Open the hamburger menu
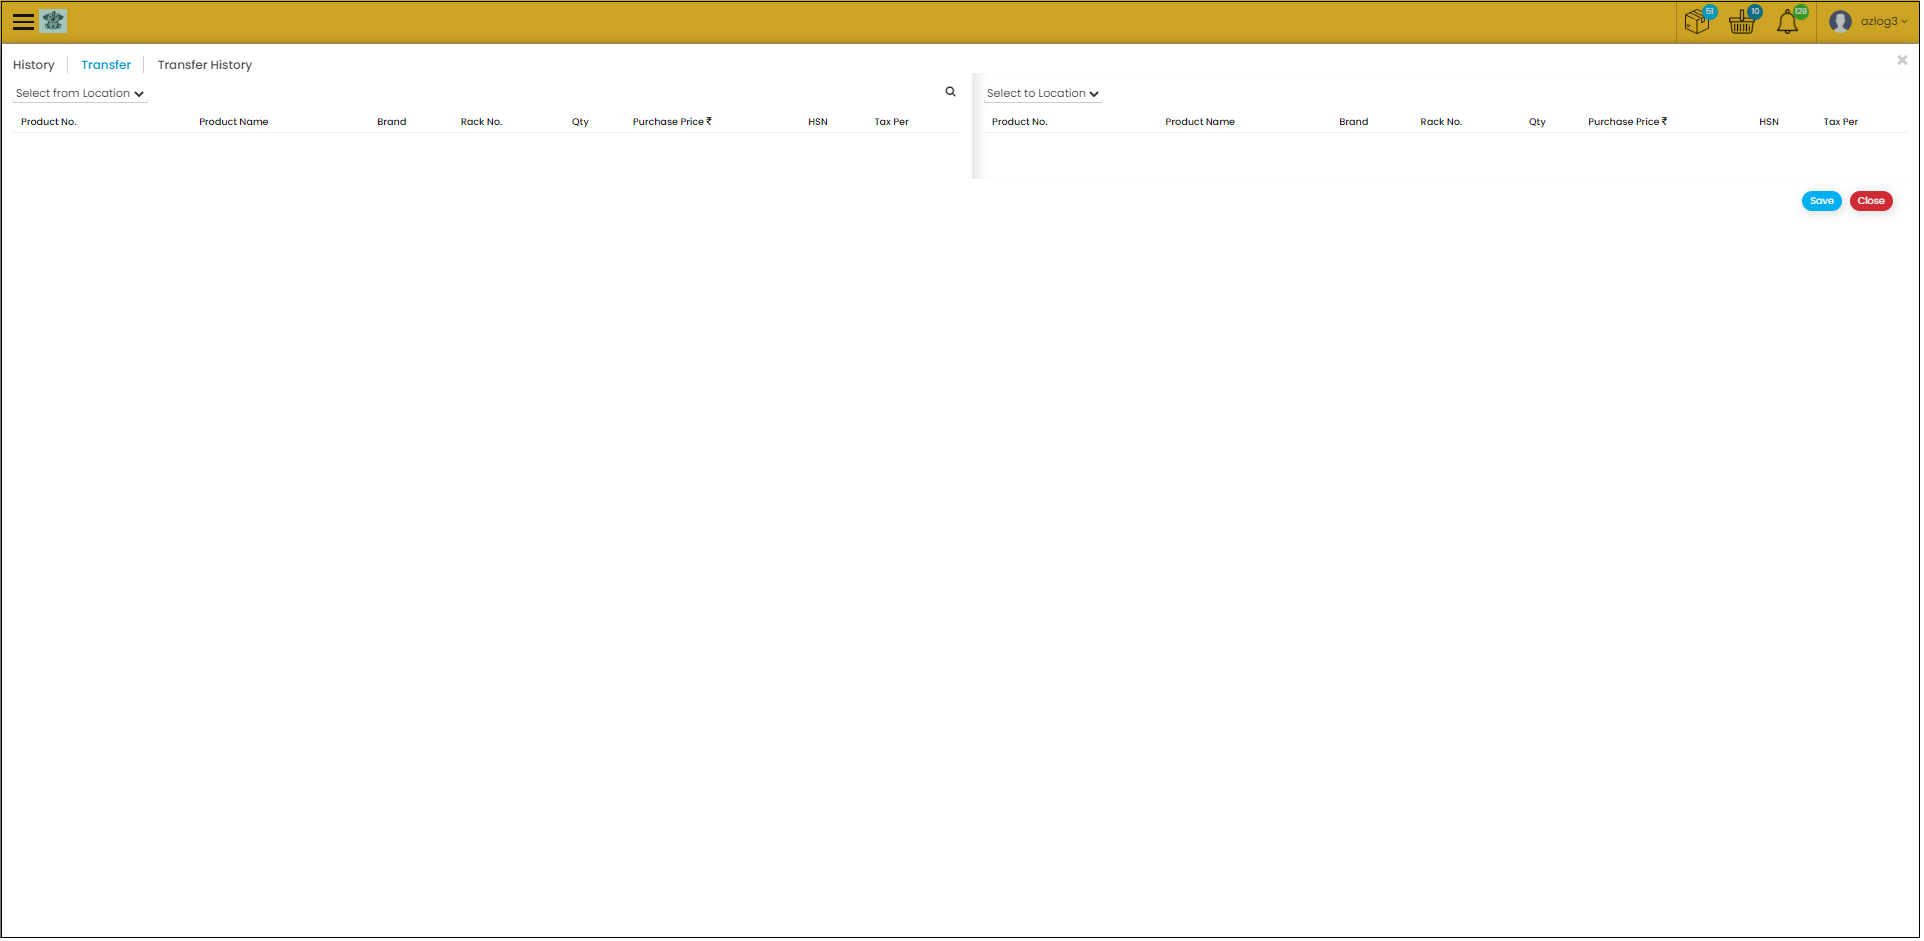 pyautogui.click(x=23, y=22)
